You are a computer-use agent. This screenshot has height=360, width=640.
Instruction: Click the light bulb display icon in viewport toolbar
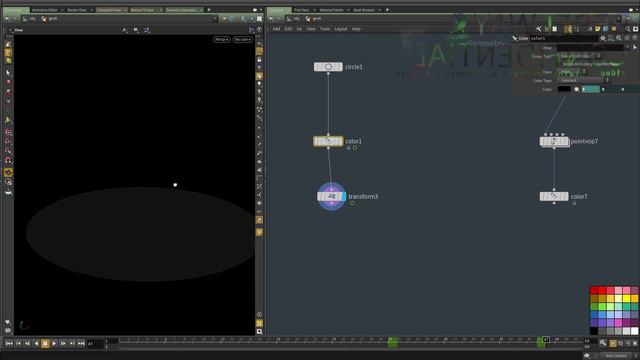tap(259, 84)
